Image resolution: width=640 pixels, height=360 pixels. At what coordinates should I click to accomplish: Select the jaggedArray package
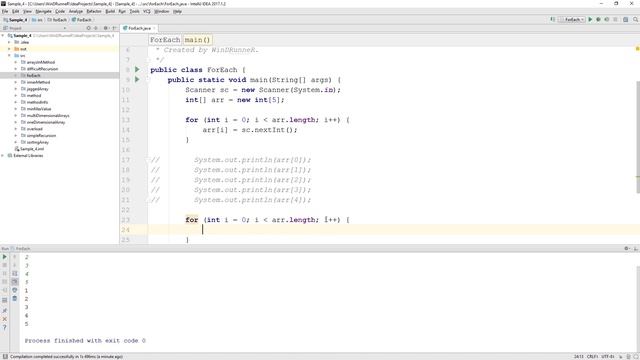[x=38, y=89]
